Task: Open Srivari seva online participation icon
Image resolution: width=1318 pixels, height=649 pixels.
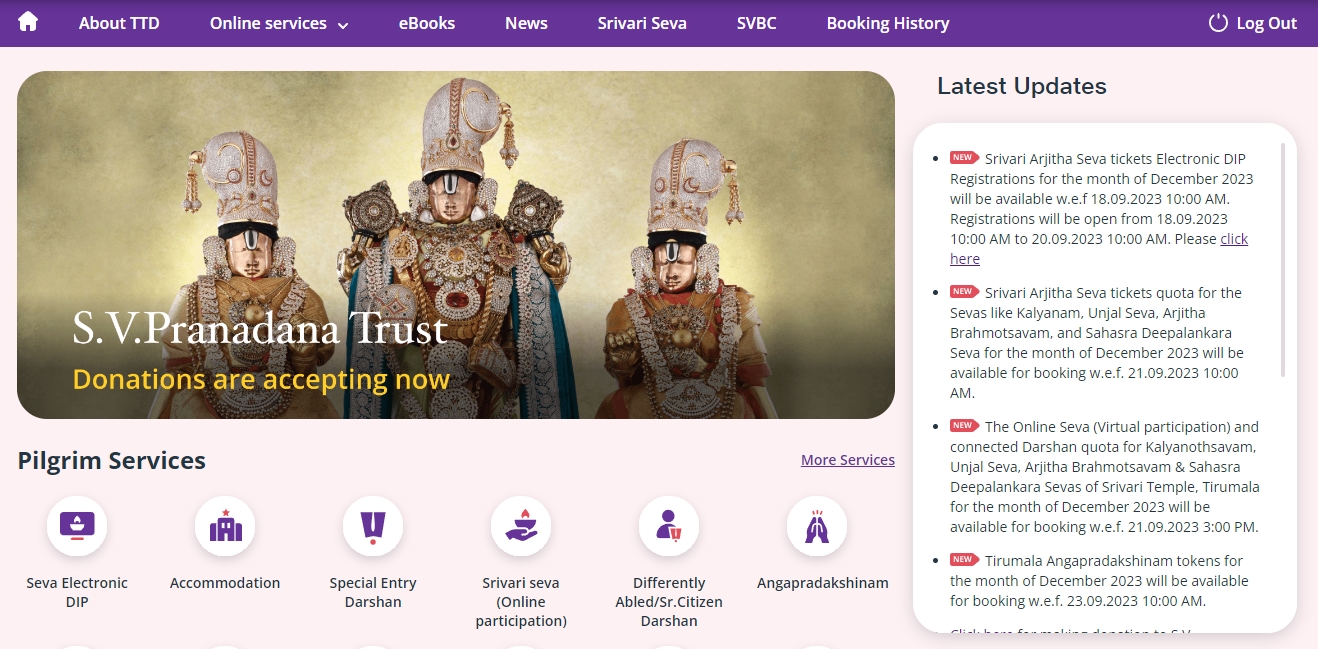Action: pos(521,526)
